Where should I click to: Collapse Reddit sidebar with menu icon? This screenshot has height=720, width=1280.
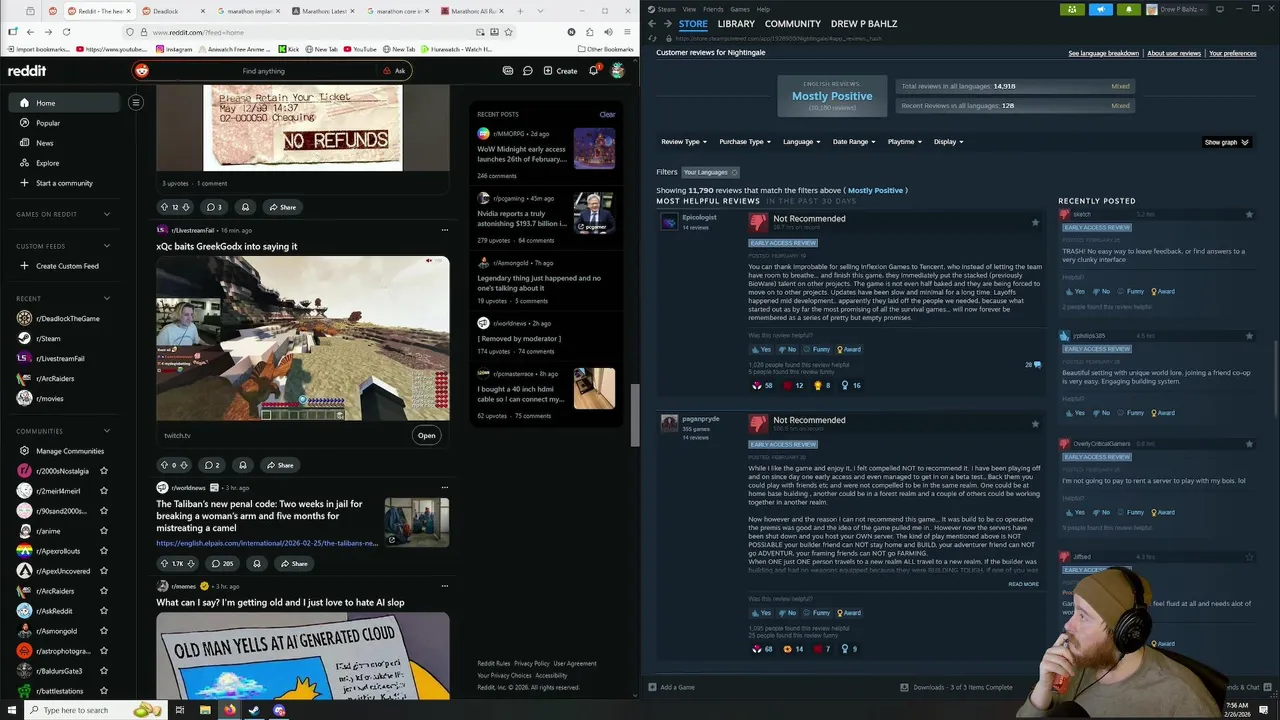click(136, 102)
